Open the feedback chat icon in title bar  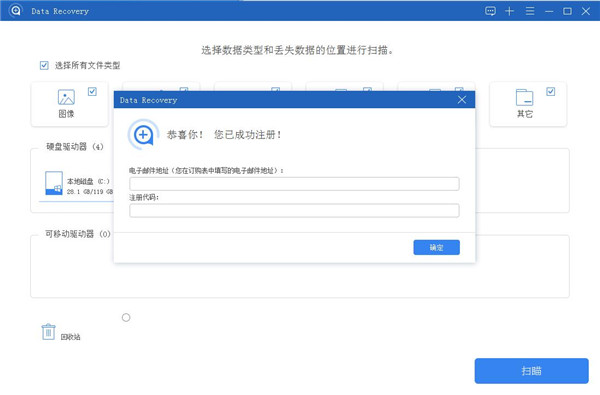[490, 11]
